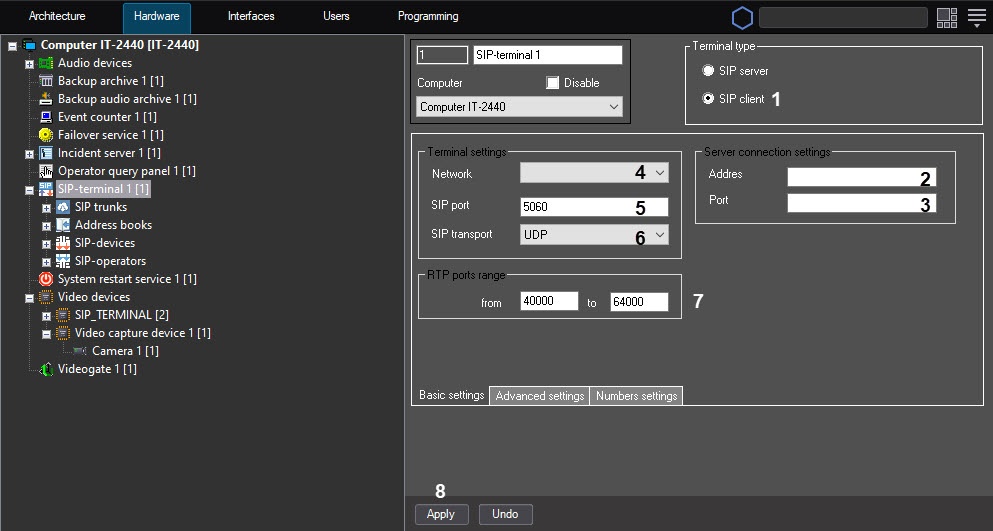Click the server Addres input field
The width and height of the screenshot is (993, 531).
850,177
